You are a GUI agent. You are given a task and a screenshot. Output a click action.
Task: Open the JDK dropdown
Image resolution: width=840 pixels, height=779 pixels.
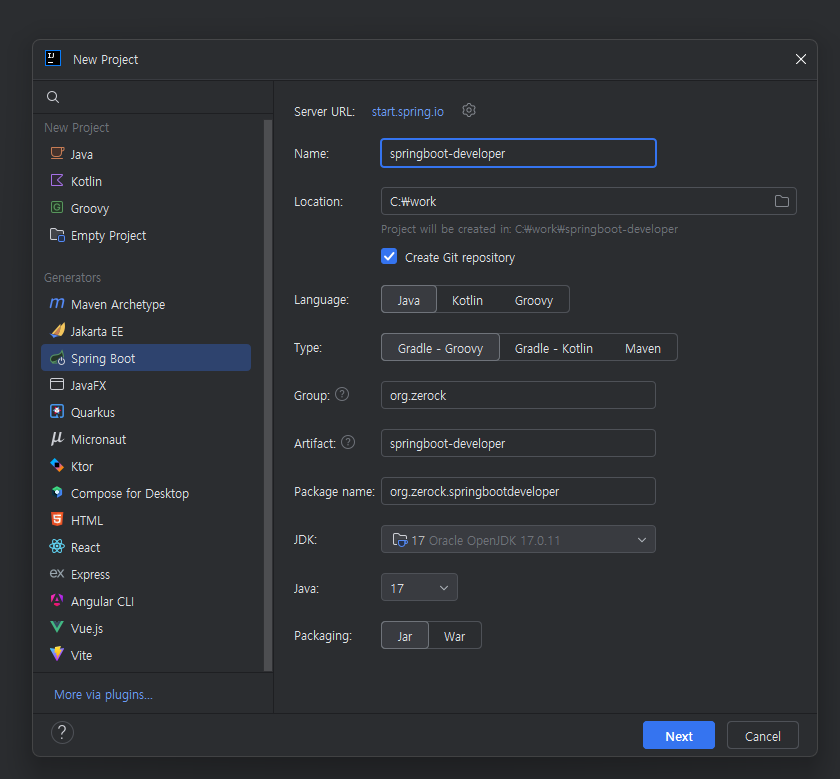tap(518, 540)
